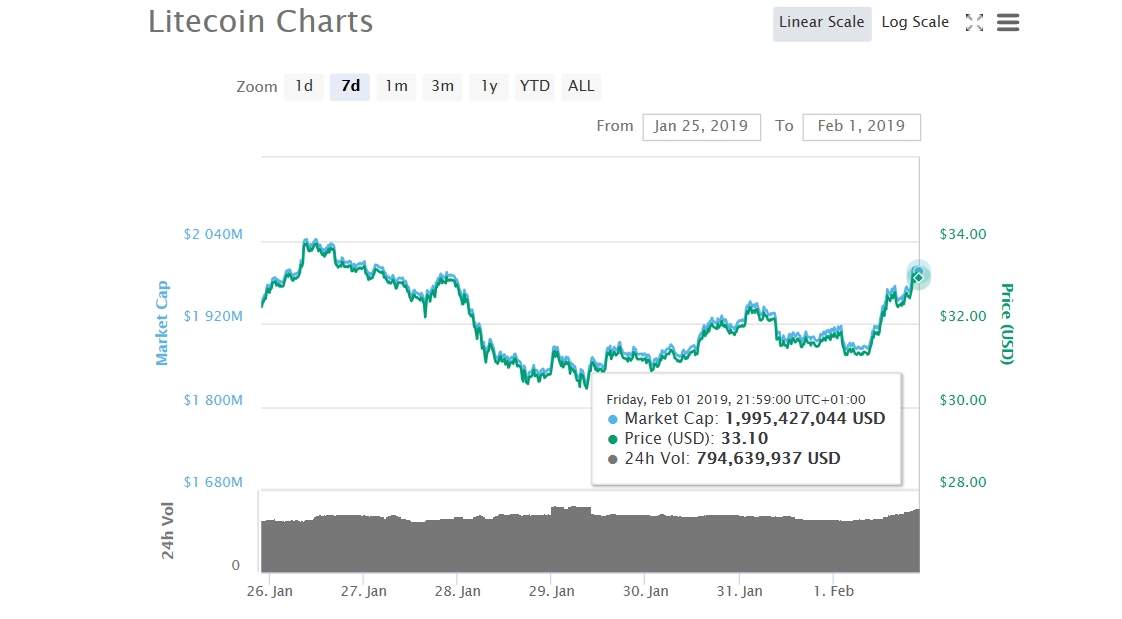Select YTD zoom range
This screenshot has height=619, width=1122.
tap(535, 87)
